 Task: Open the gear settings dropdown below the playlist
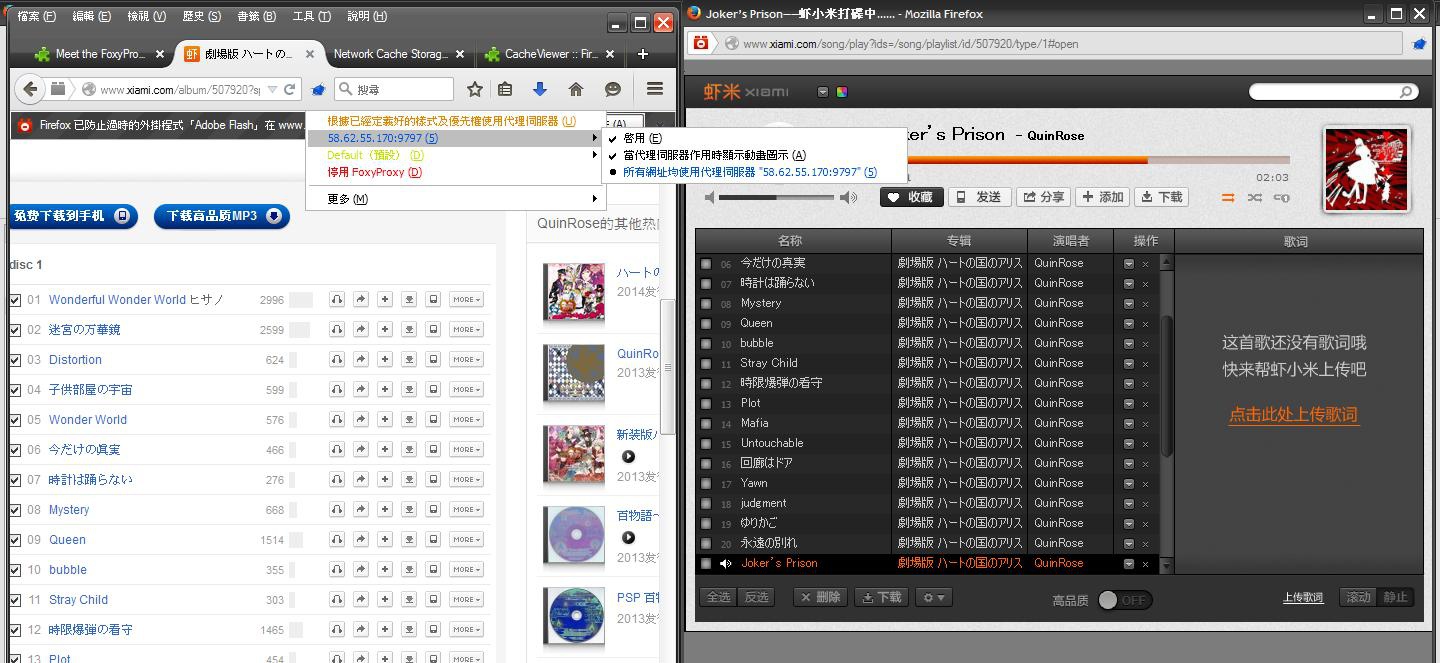[932, 597]
